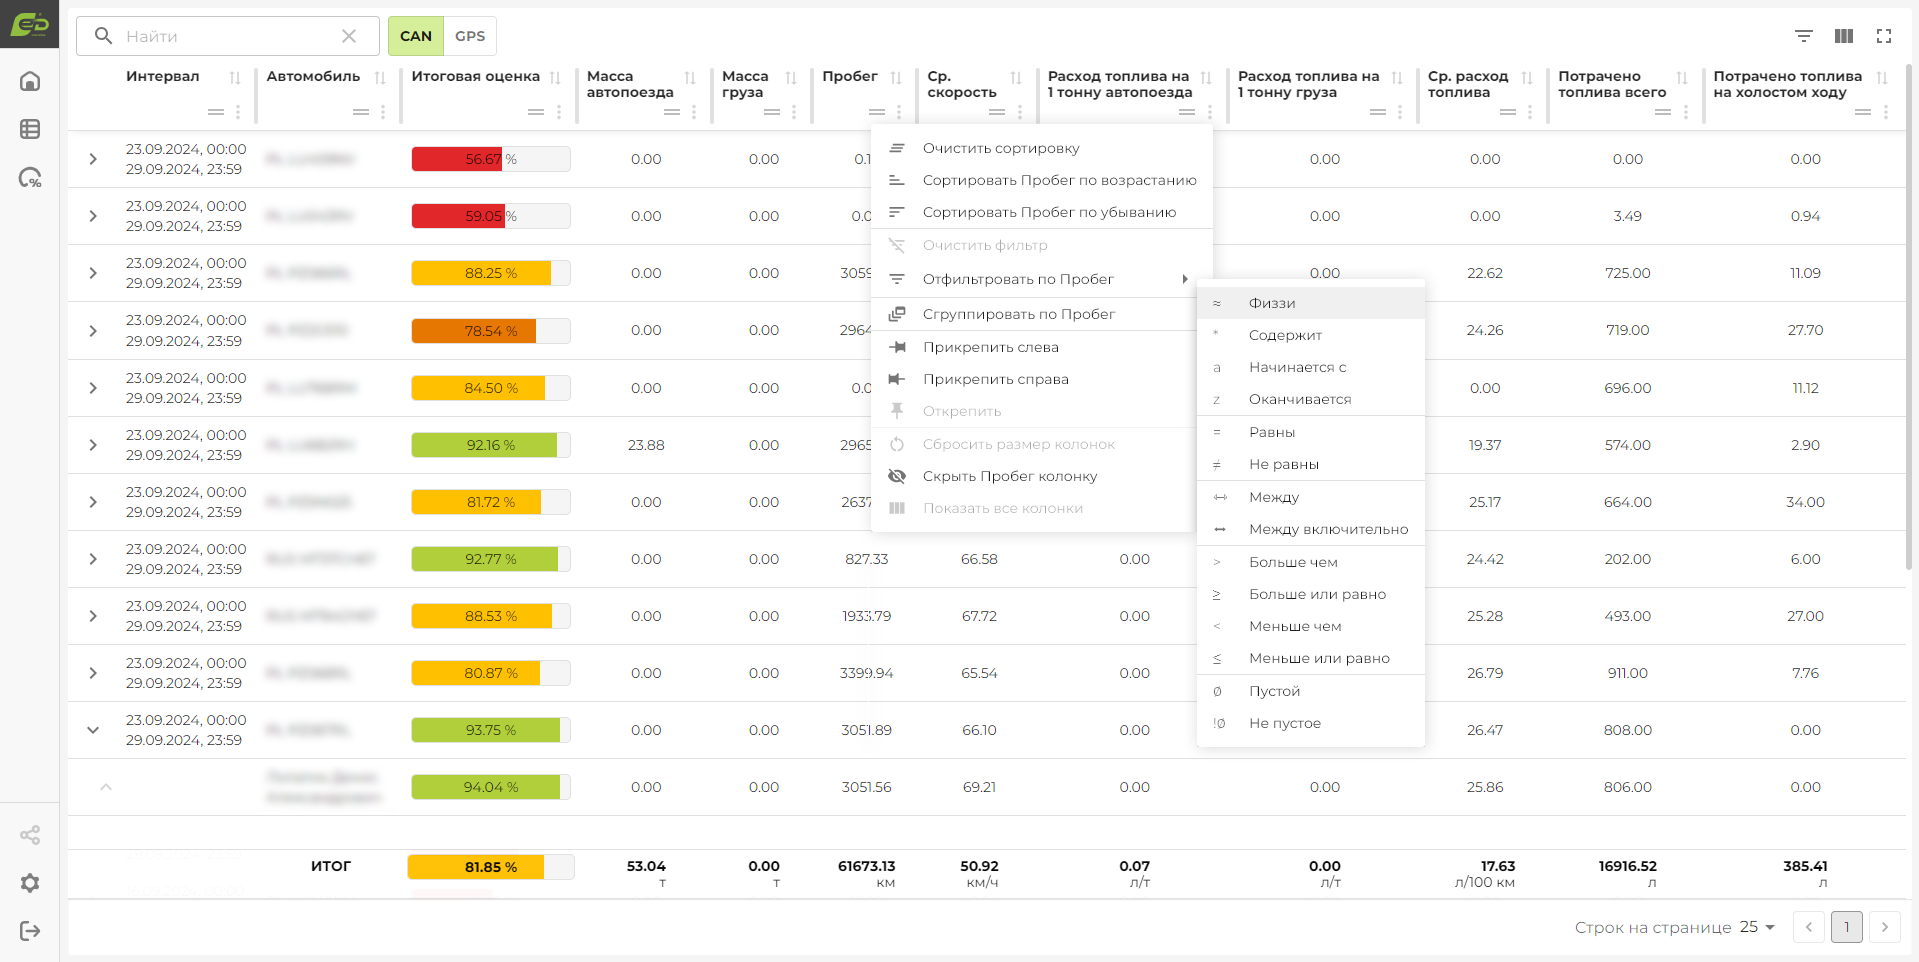The width and height of the screenshot is (1919, 962).
Task: Click the ИТОГ 81.85 % score bar
Action: pos(491,867)
